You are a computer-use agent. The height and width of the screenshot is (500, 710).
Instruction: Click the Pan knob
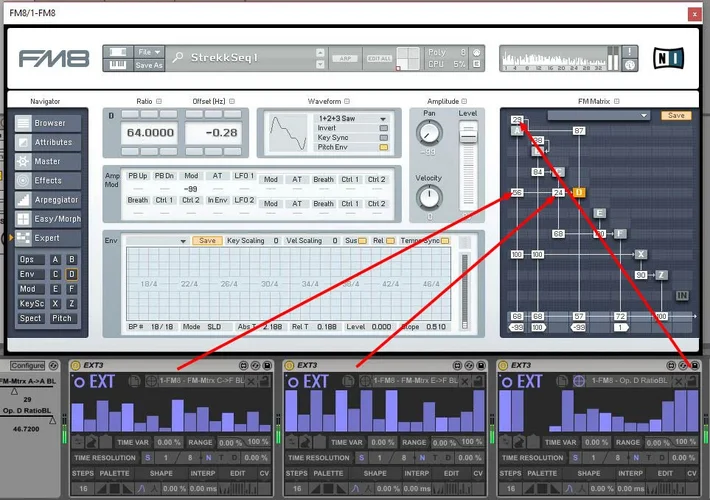[x=429, y=133]
